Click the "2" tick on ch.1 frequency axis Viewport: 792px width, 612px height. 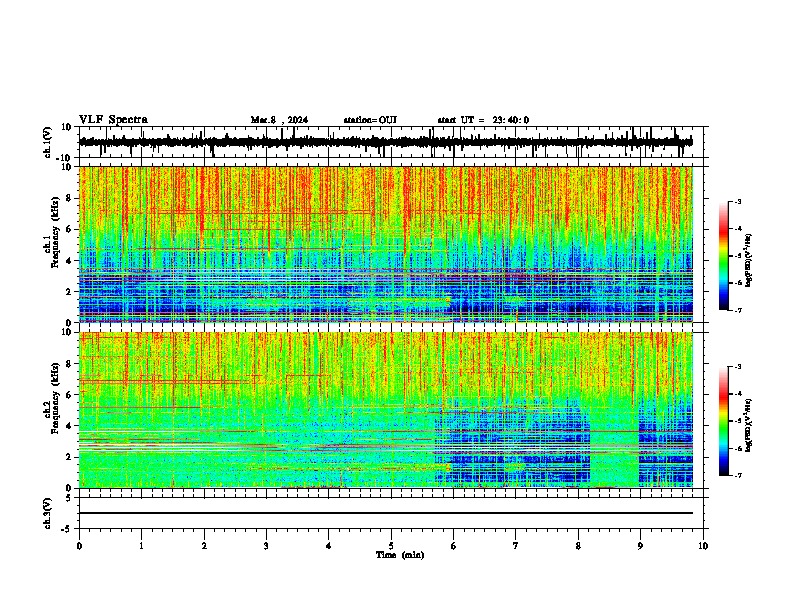[69, 292]
